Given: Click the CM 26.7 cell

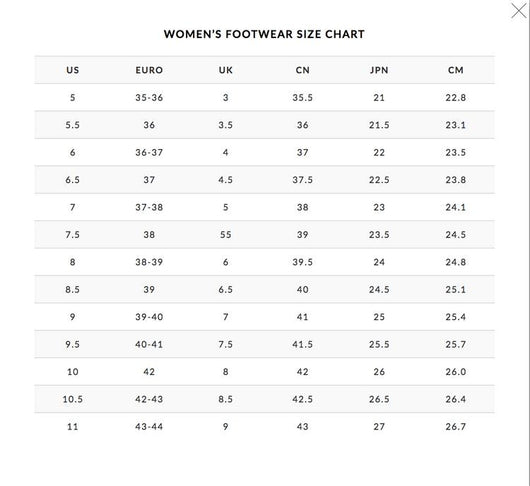Looking at the screenshot, I should tap(456, 427).
